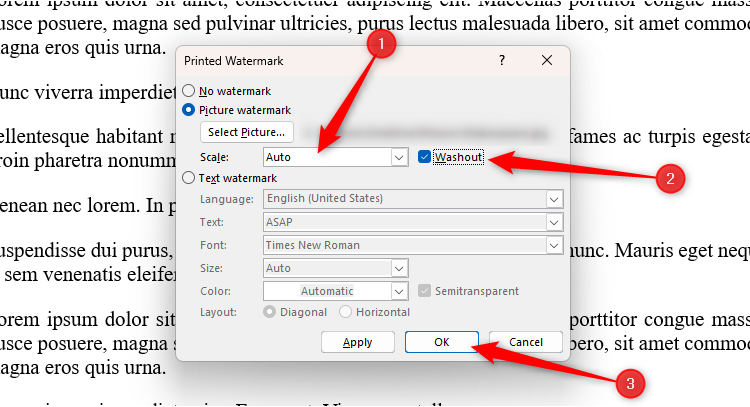Click the help question mark icon

[x=501, y=60]
